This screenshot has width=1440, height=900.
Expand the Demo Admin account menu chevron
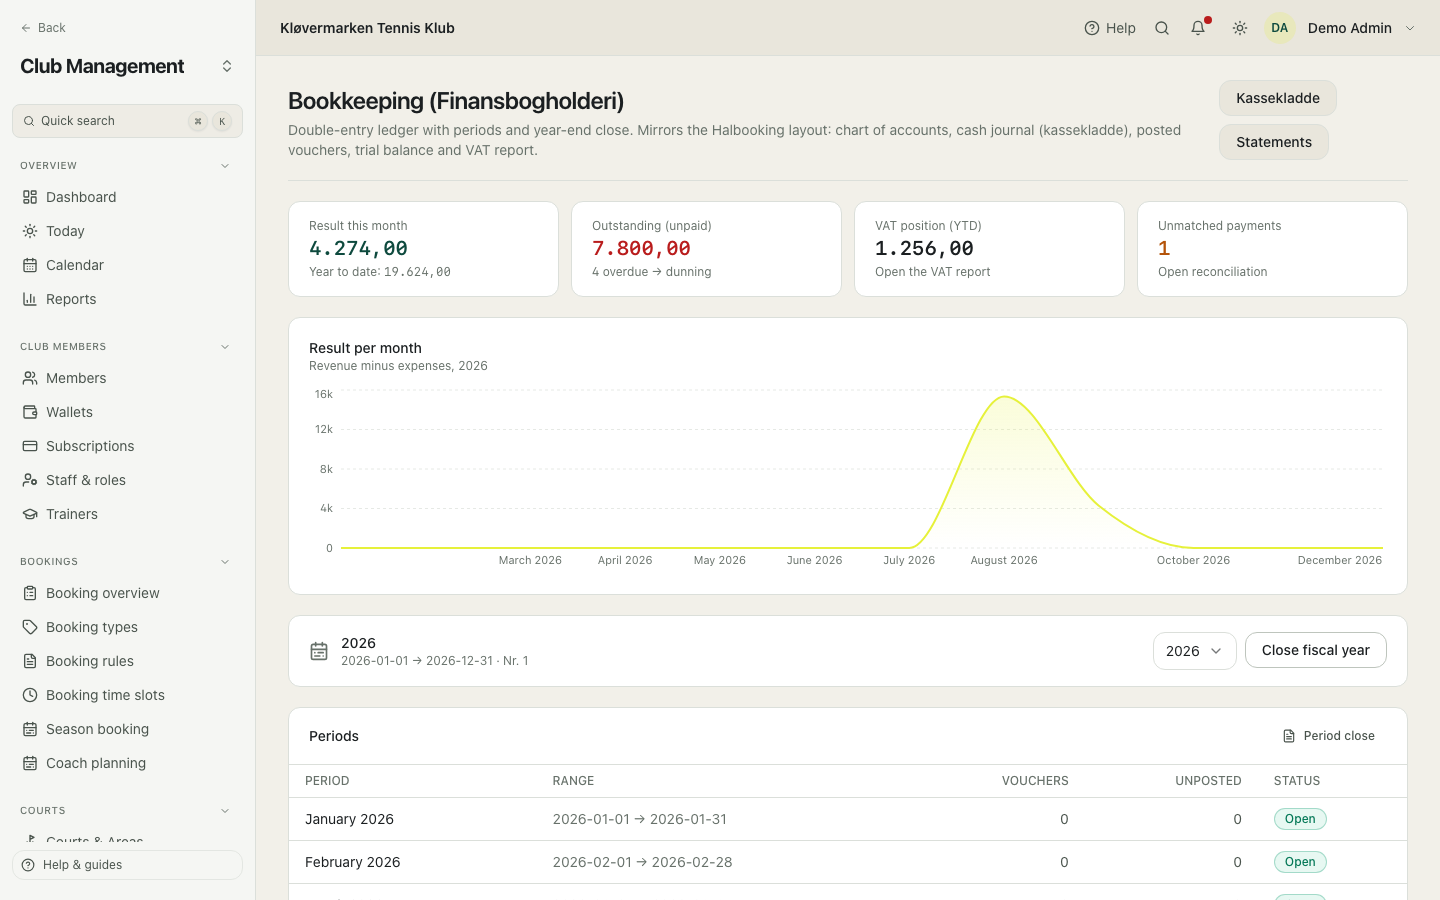(1410, 28)
